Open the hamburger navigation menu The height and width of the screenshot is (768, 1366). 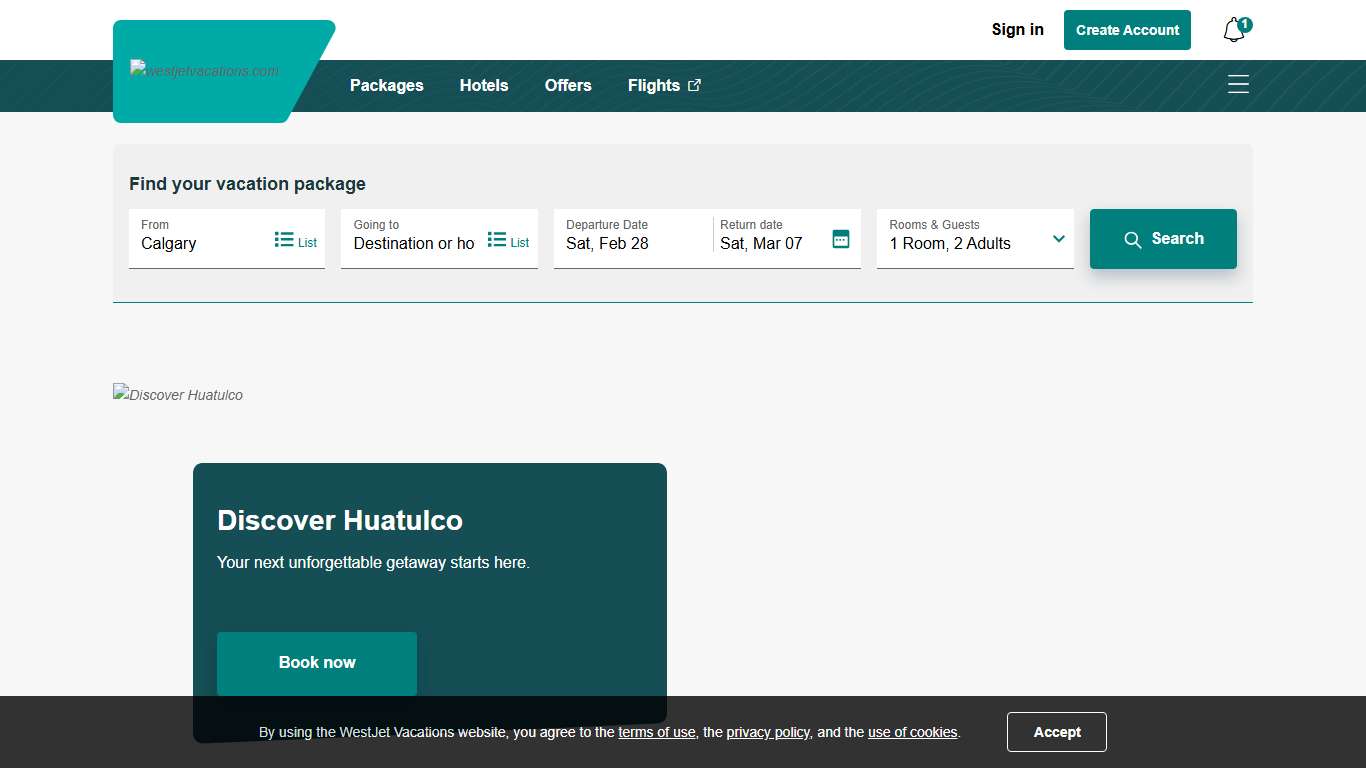(1238, 84)
